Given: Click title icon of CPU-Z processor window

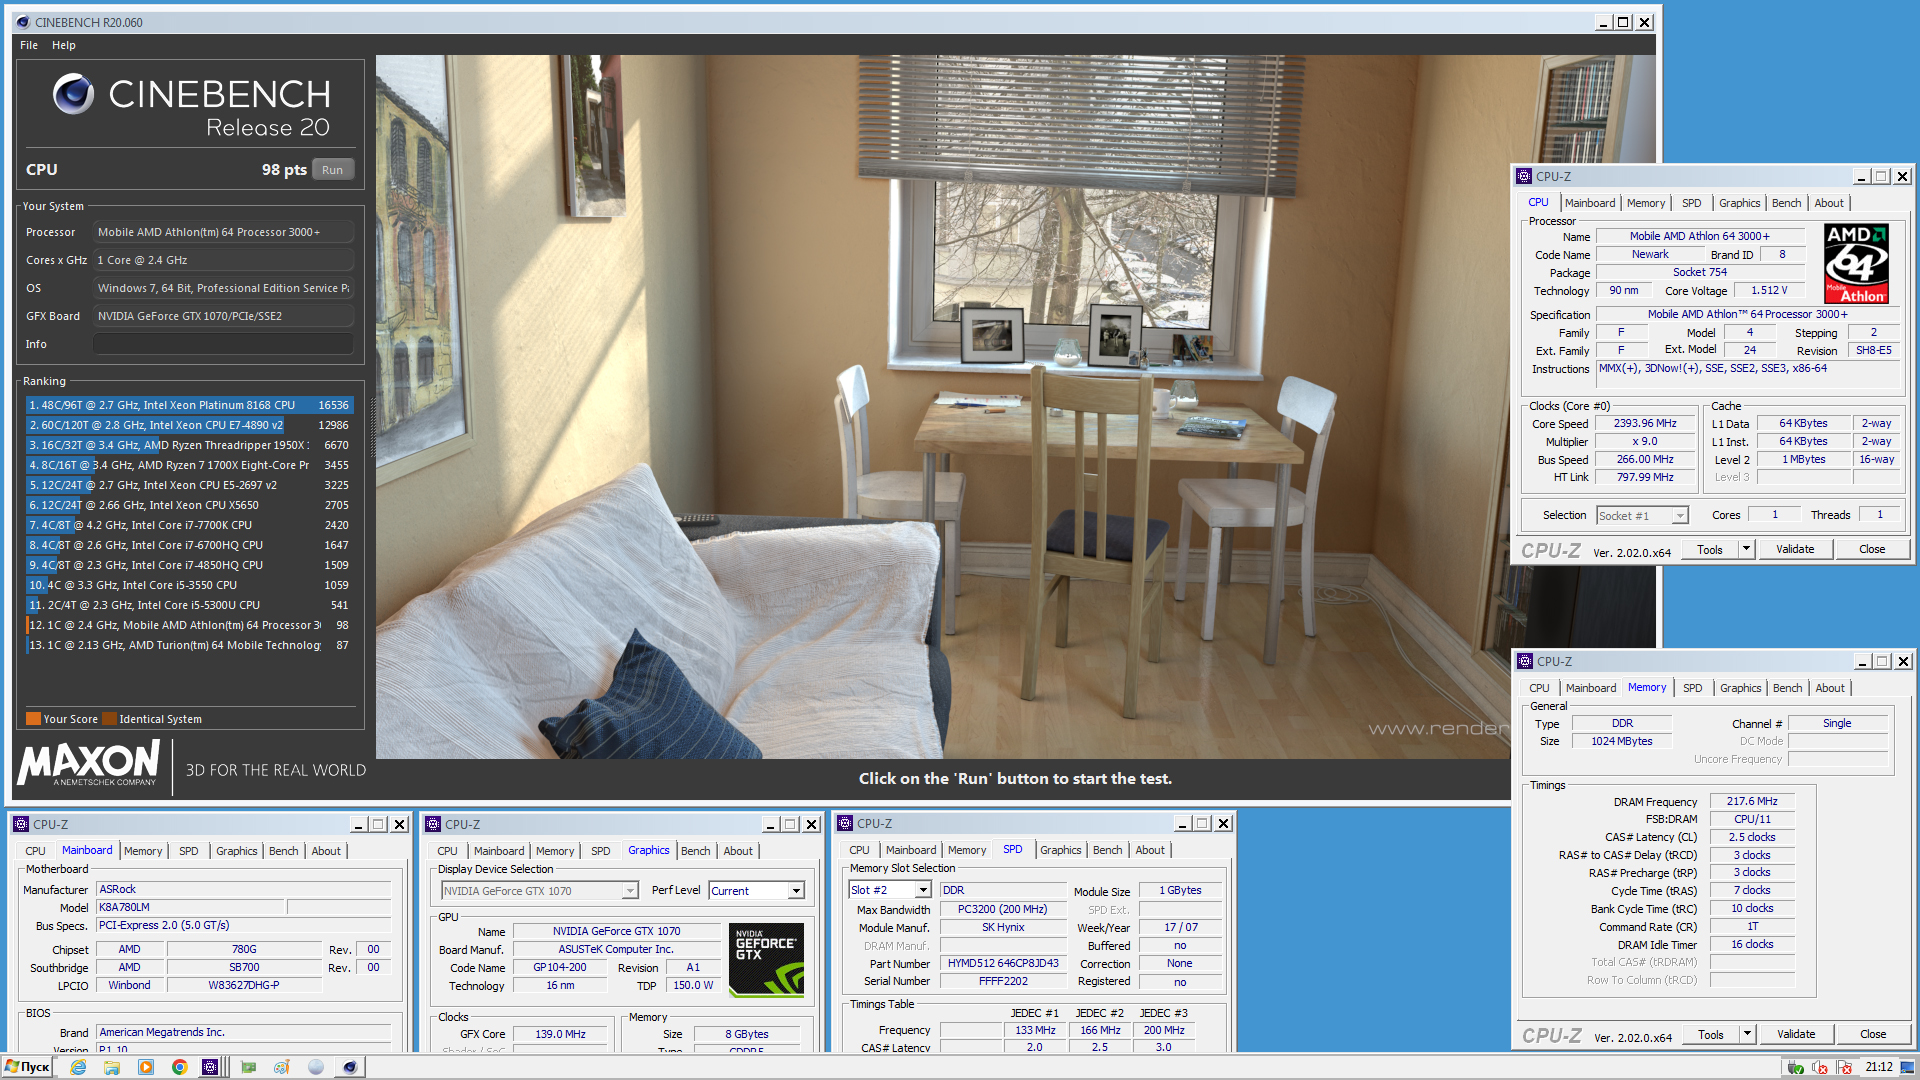Looking at the screenshot, I should pyautogui.click(x=1524, y=176).
